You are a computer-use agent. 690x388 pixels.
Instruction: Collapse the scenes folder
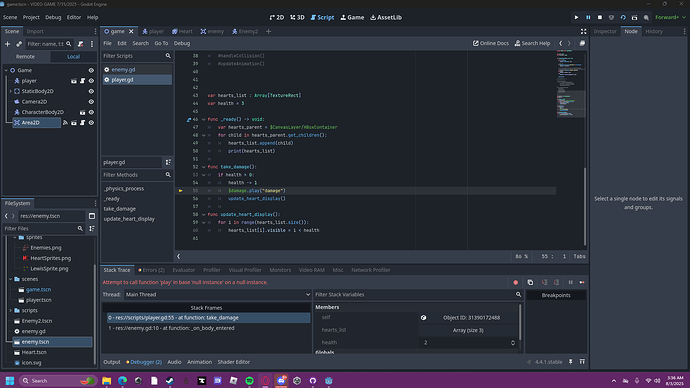click(11, 279)
